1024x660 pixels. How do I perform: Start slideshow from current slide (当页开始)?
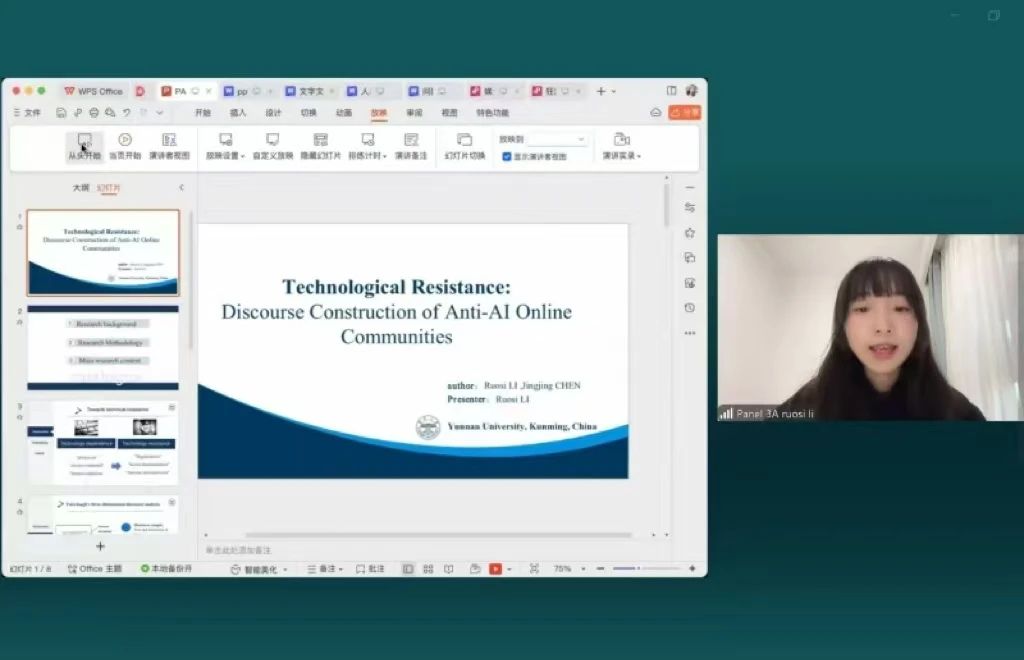[x=125, y=146]
